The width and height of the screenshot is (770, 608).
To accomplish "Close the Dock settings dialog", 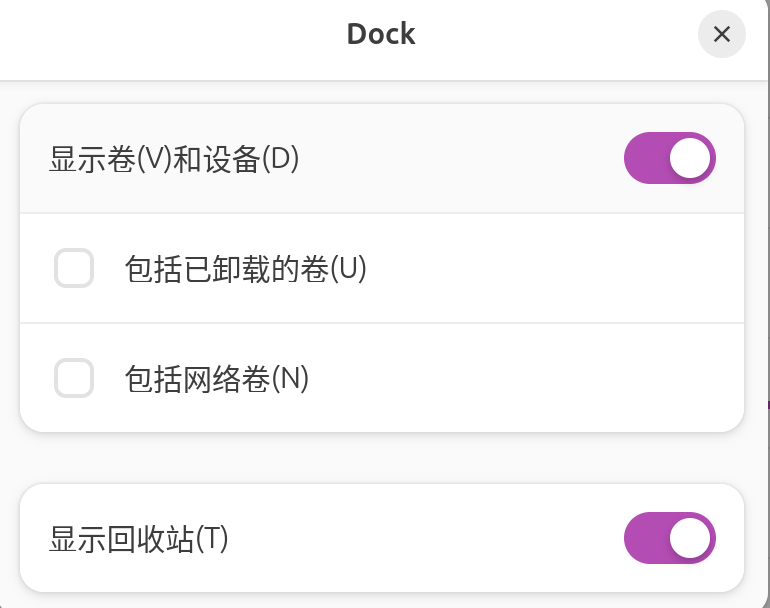I will pyautogui.click(x=721, y=34).
